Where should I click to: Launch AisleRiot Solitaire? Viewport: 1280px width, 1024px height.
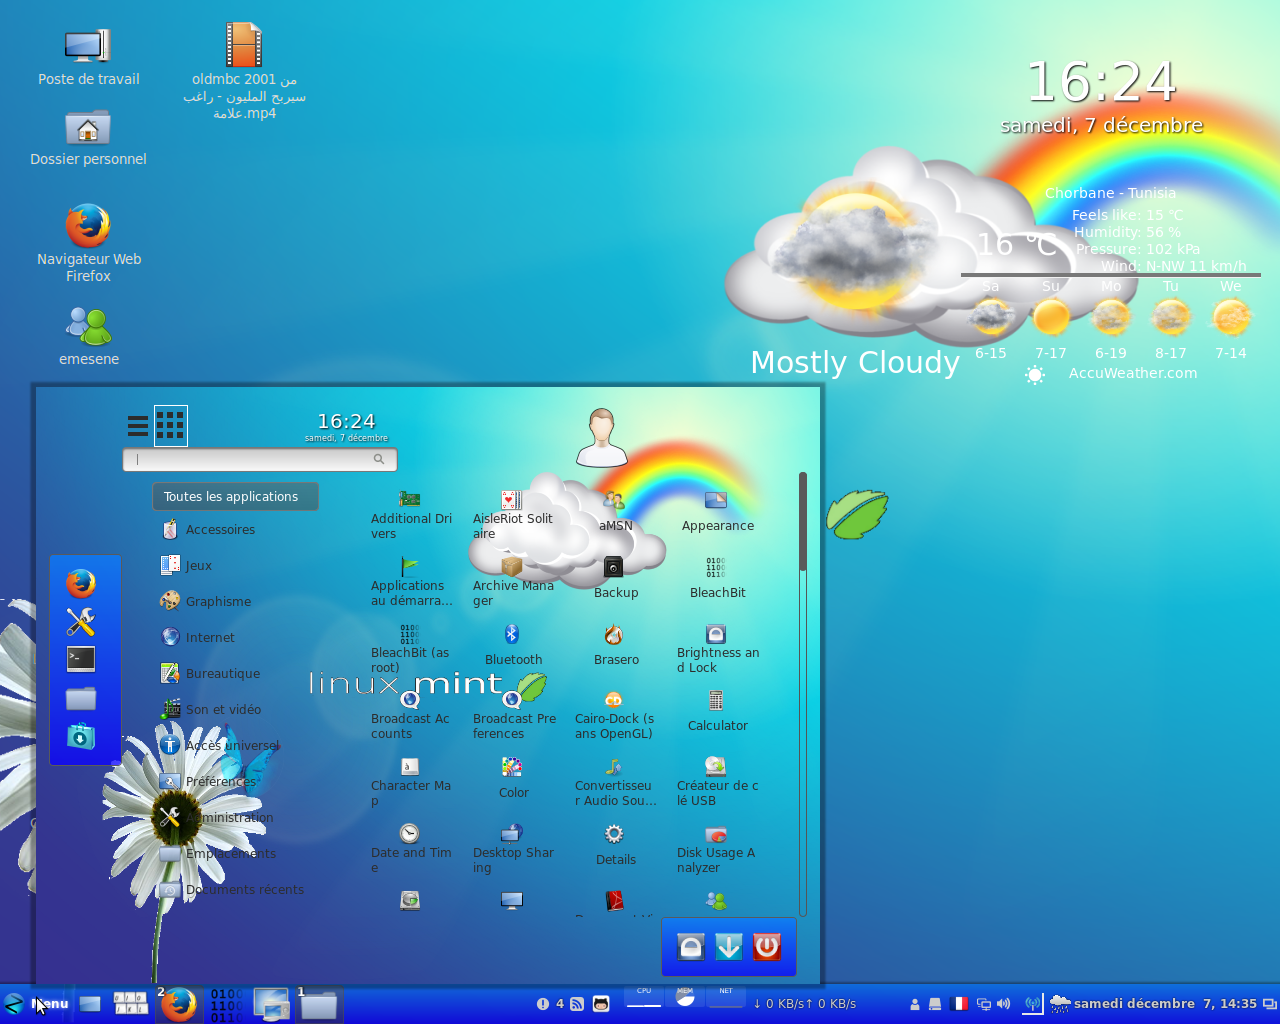click(514, 515)
